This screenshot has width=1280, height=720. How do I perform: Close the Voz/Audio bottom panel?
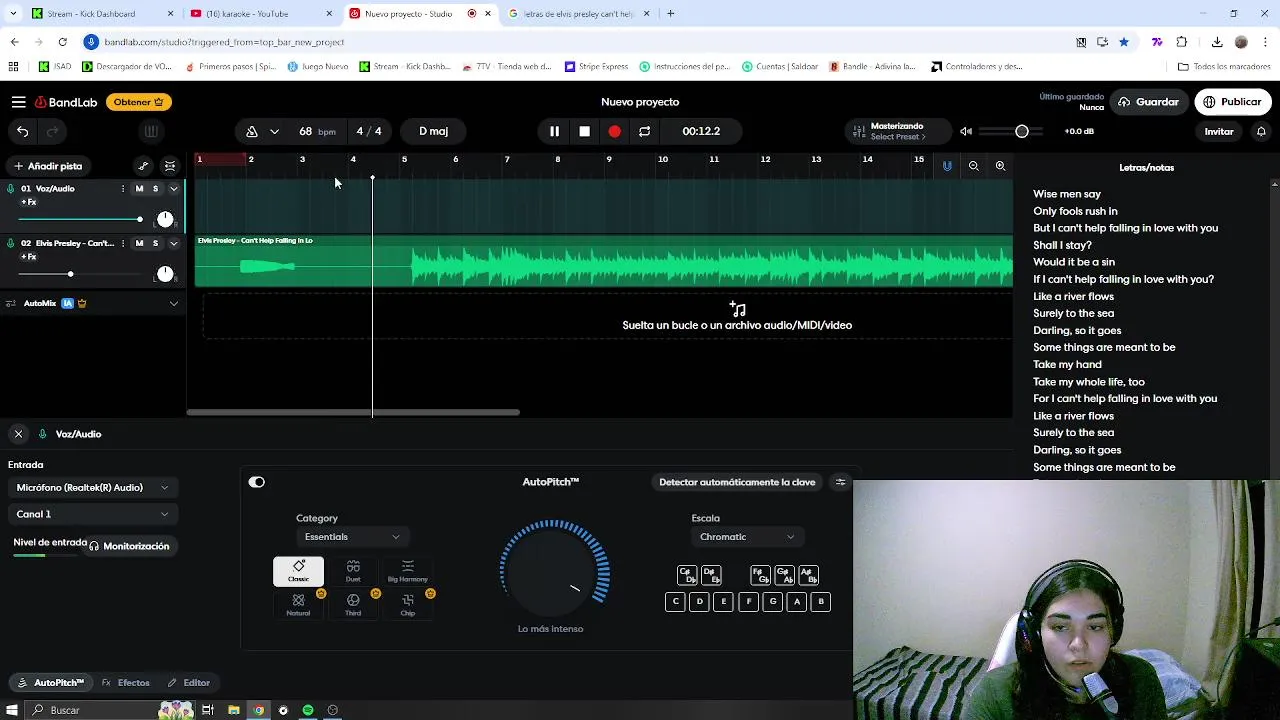pos(18,434)
